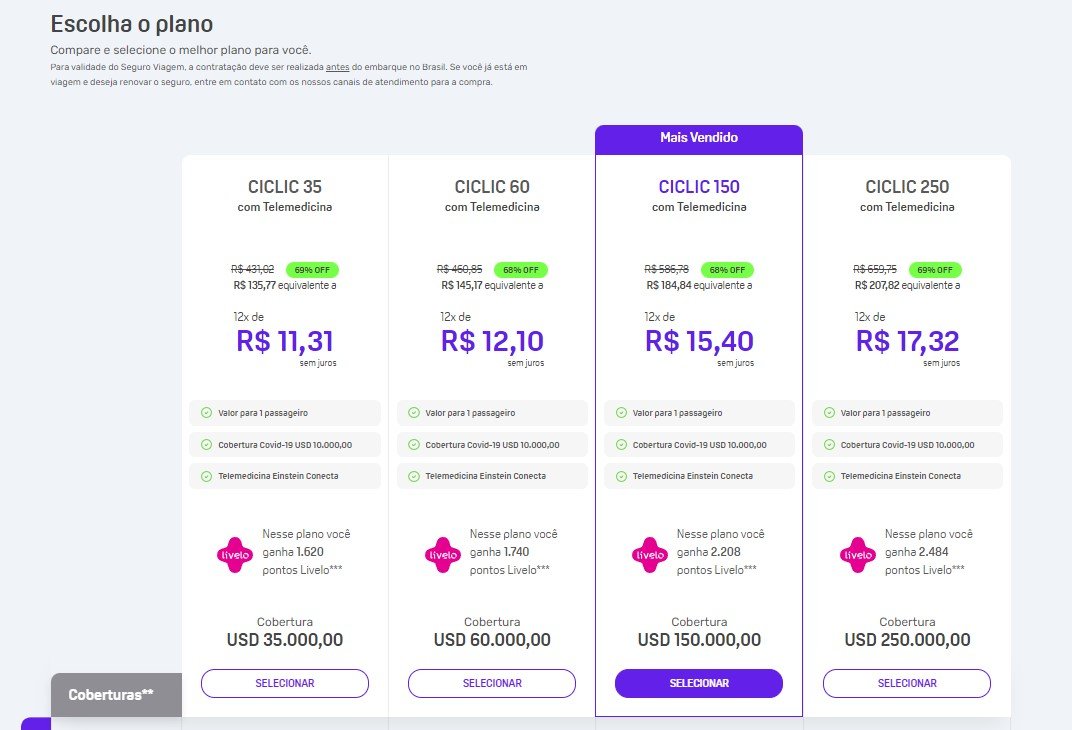
Task: Click the Livelo logo under CICLIC 35
Action: pos(234,554)
